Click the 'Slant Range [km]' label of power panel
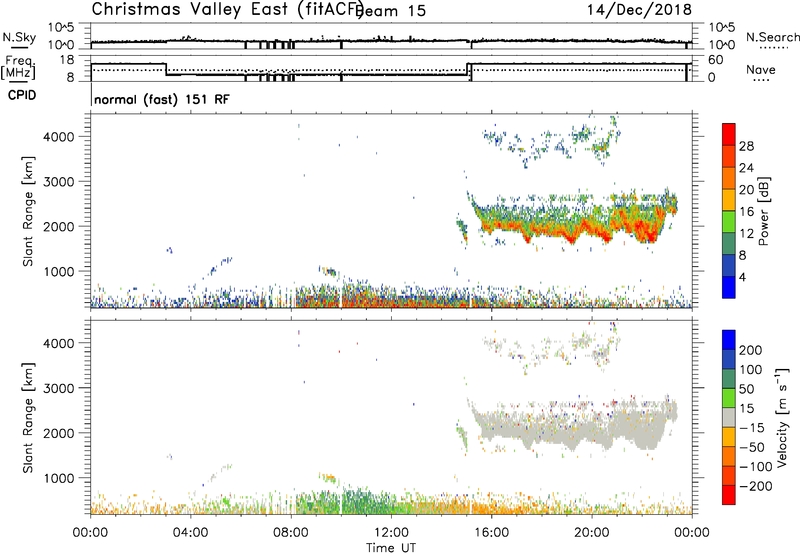Image resolution: width=800 pixels, height=554 pixels. [28, 211]
